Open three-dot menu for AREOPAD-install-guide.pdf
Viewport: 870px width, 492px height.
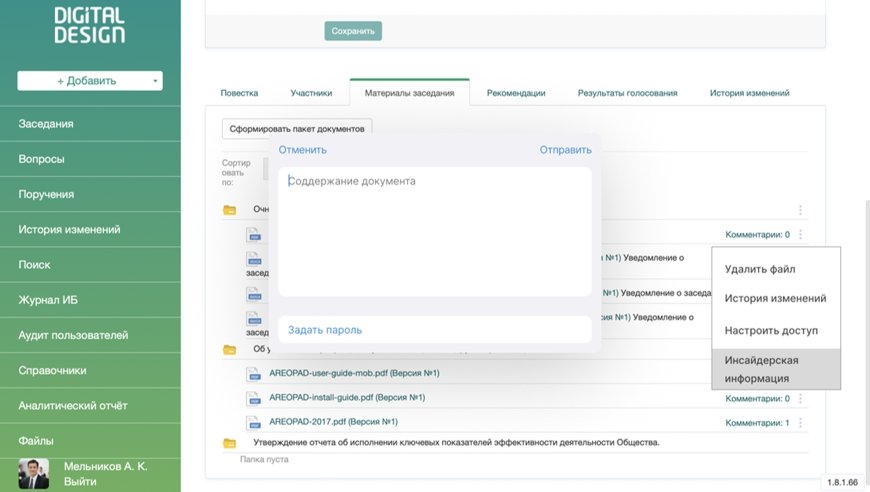[801, 399]
